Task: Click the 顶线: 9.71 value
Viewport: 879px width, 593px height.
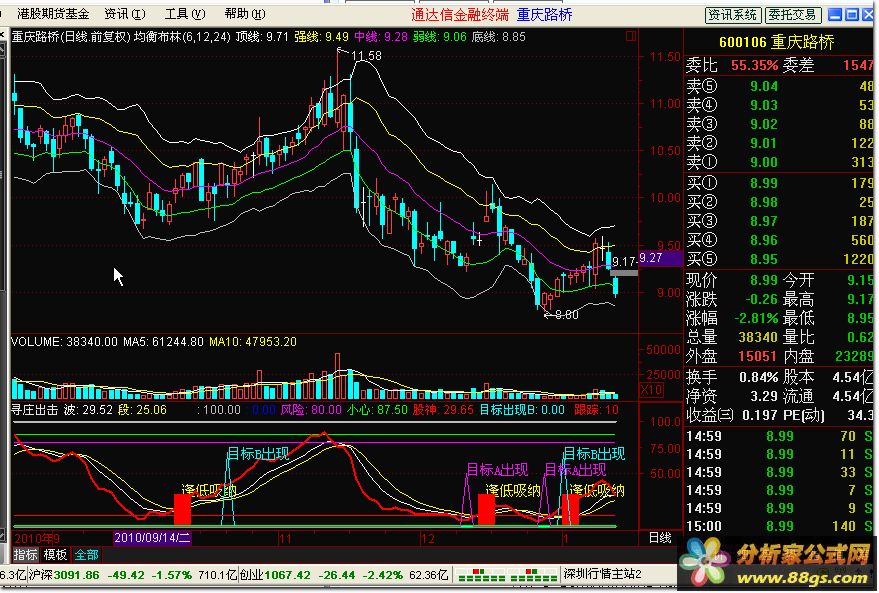Action: pos(262,37)
